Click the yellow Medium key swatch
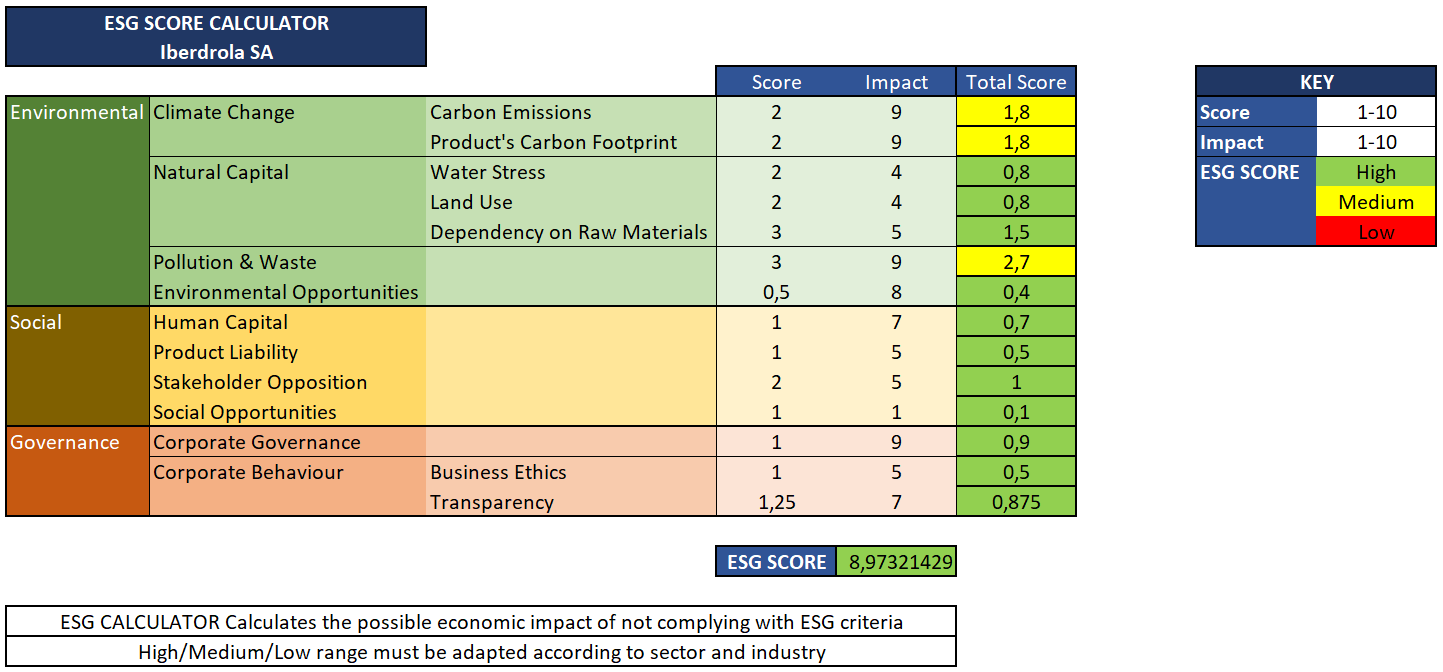Screen dimensions: 1443x672 1376,202
